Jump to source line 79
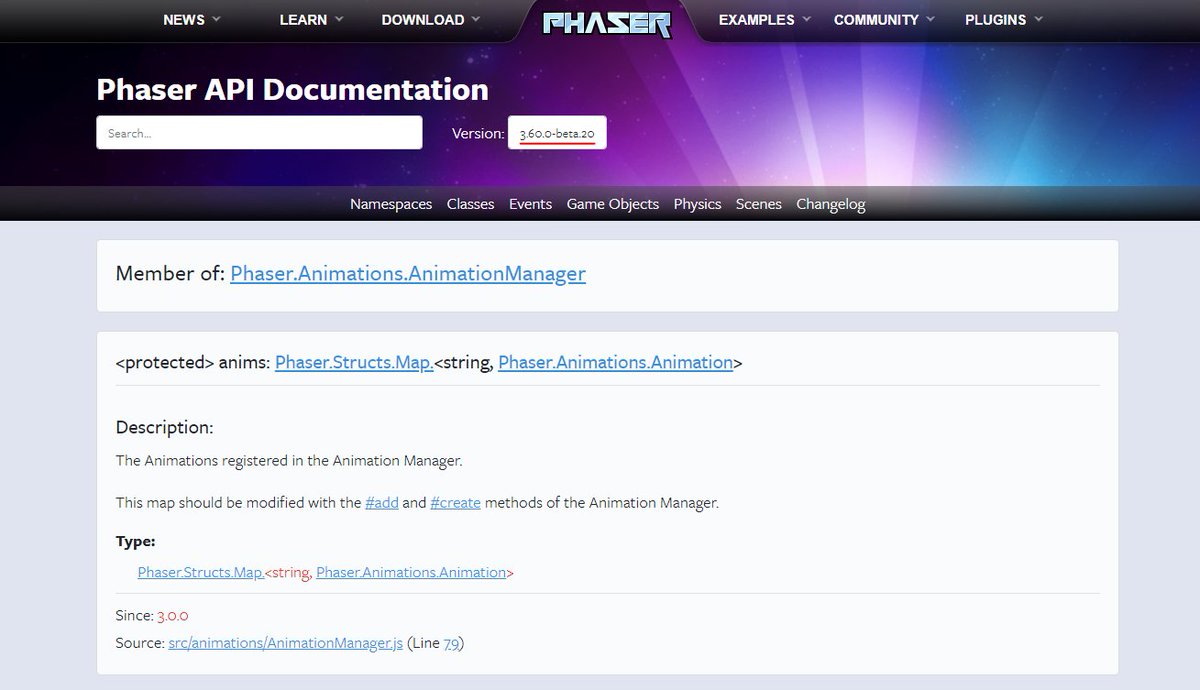This screenshot has height=690, width=1200. pyautogui.click(x=451, y=643)
